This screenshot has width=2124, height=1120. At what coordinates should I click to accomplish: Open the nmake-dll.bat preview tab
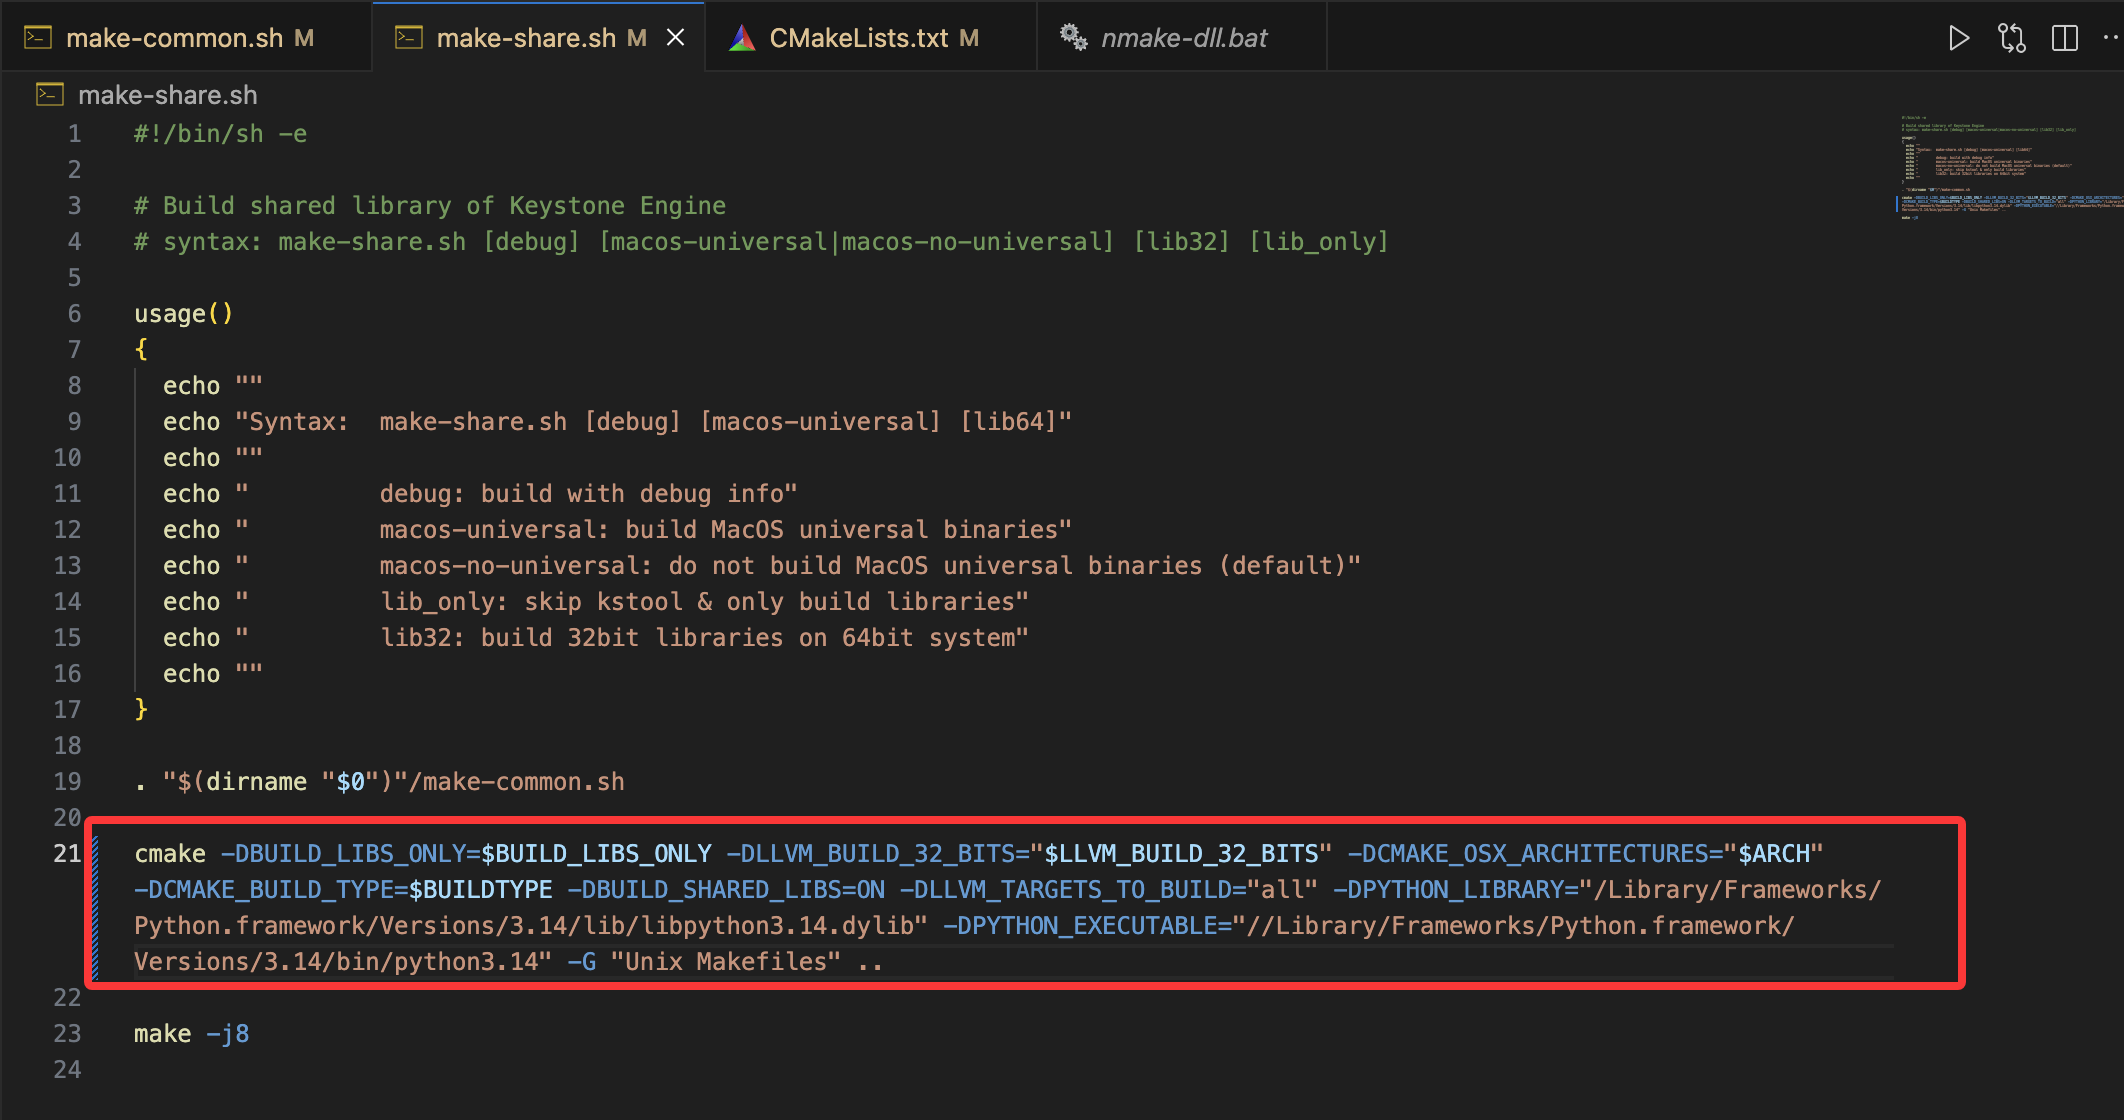tap(1184, 38)
